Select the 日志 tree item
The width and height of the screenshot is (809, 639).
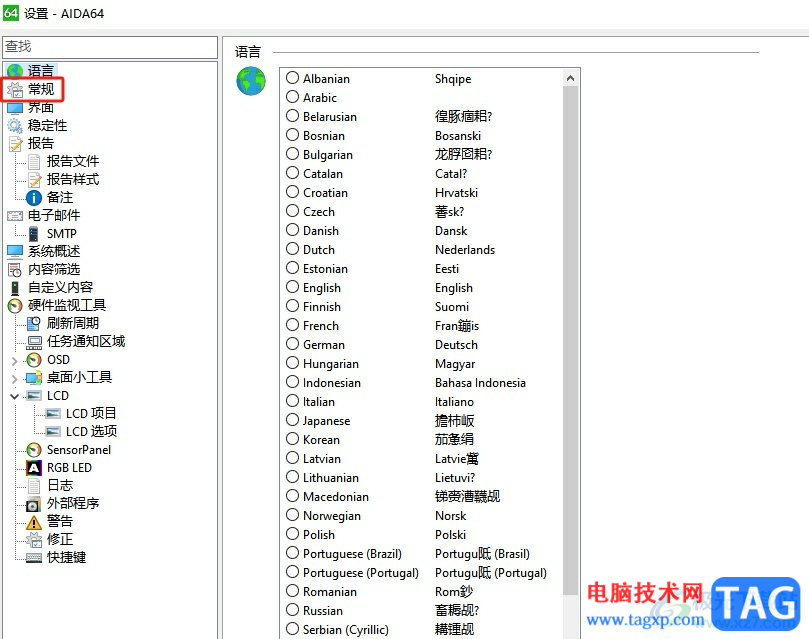click(60, 486)
